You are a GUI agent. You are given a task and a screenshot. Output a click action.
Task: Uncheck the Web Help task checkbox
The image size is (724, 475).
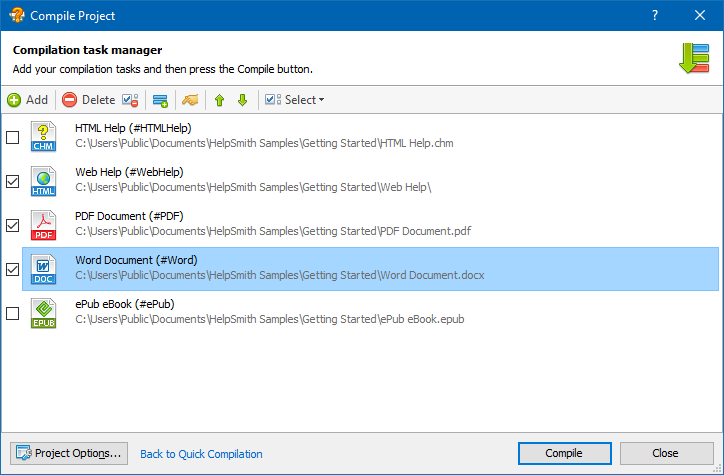(x=13, y=181)
